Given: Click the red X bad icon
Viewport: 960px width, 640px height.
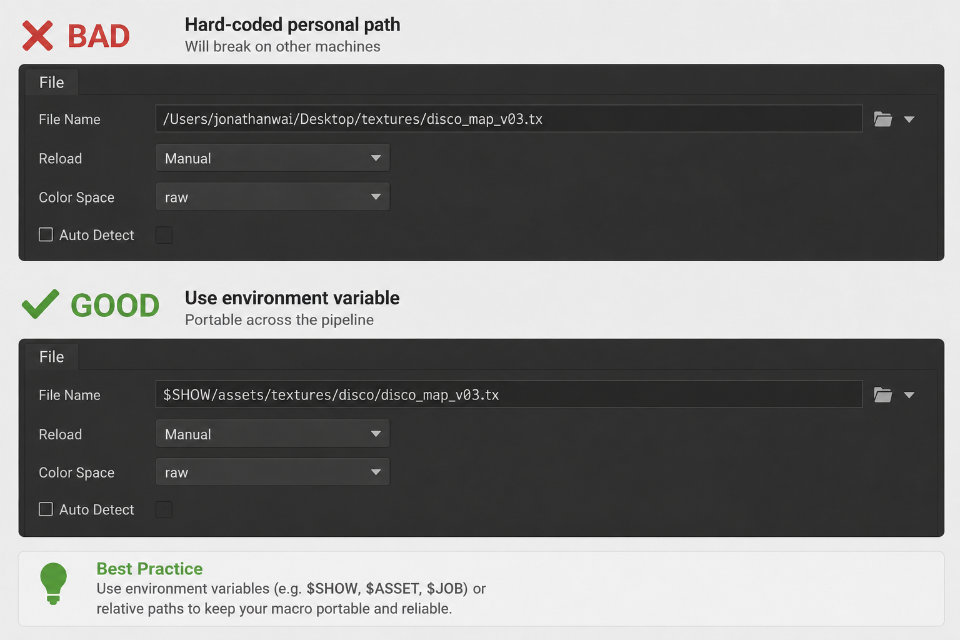Looking at the screenshot, I should (x=37, y=36).
